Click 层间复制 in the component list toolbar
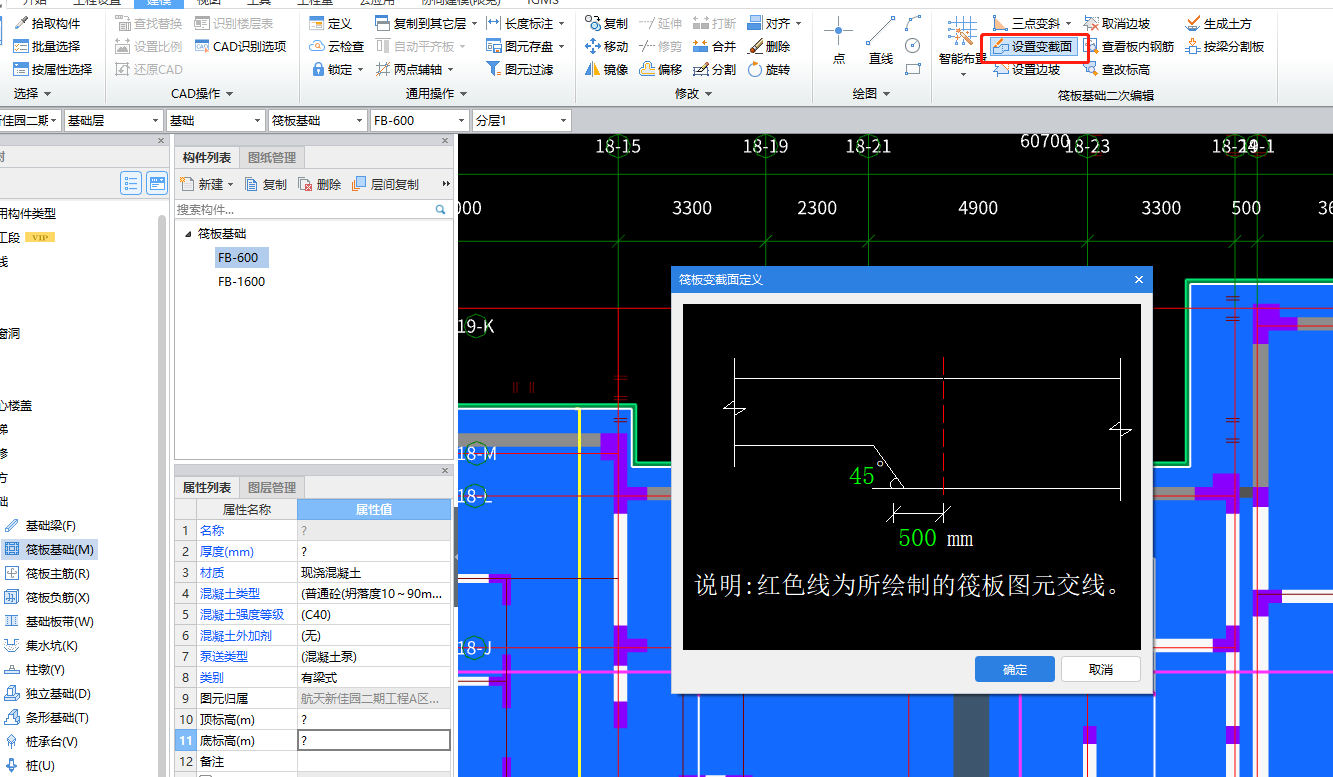Image resolution: width=1333 pixels, height=777 pixels. click(x=386, y=185)
